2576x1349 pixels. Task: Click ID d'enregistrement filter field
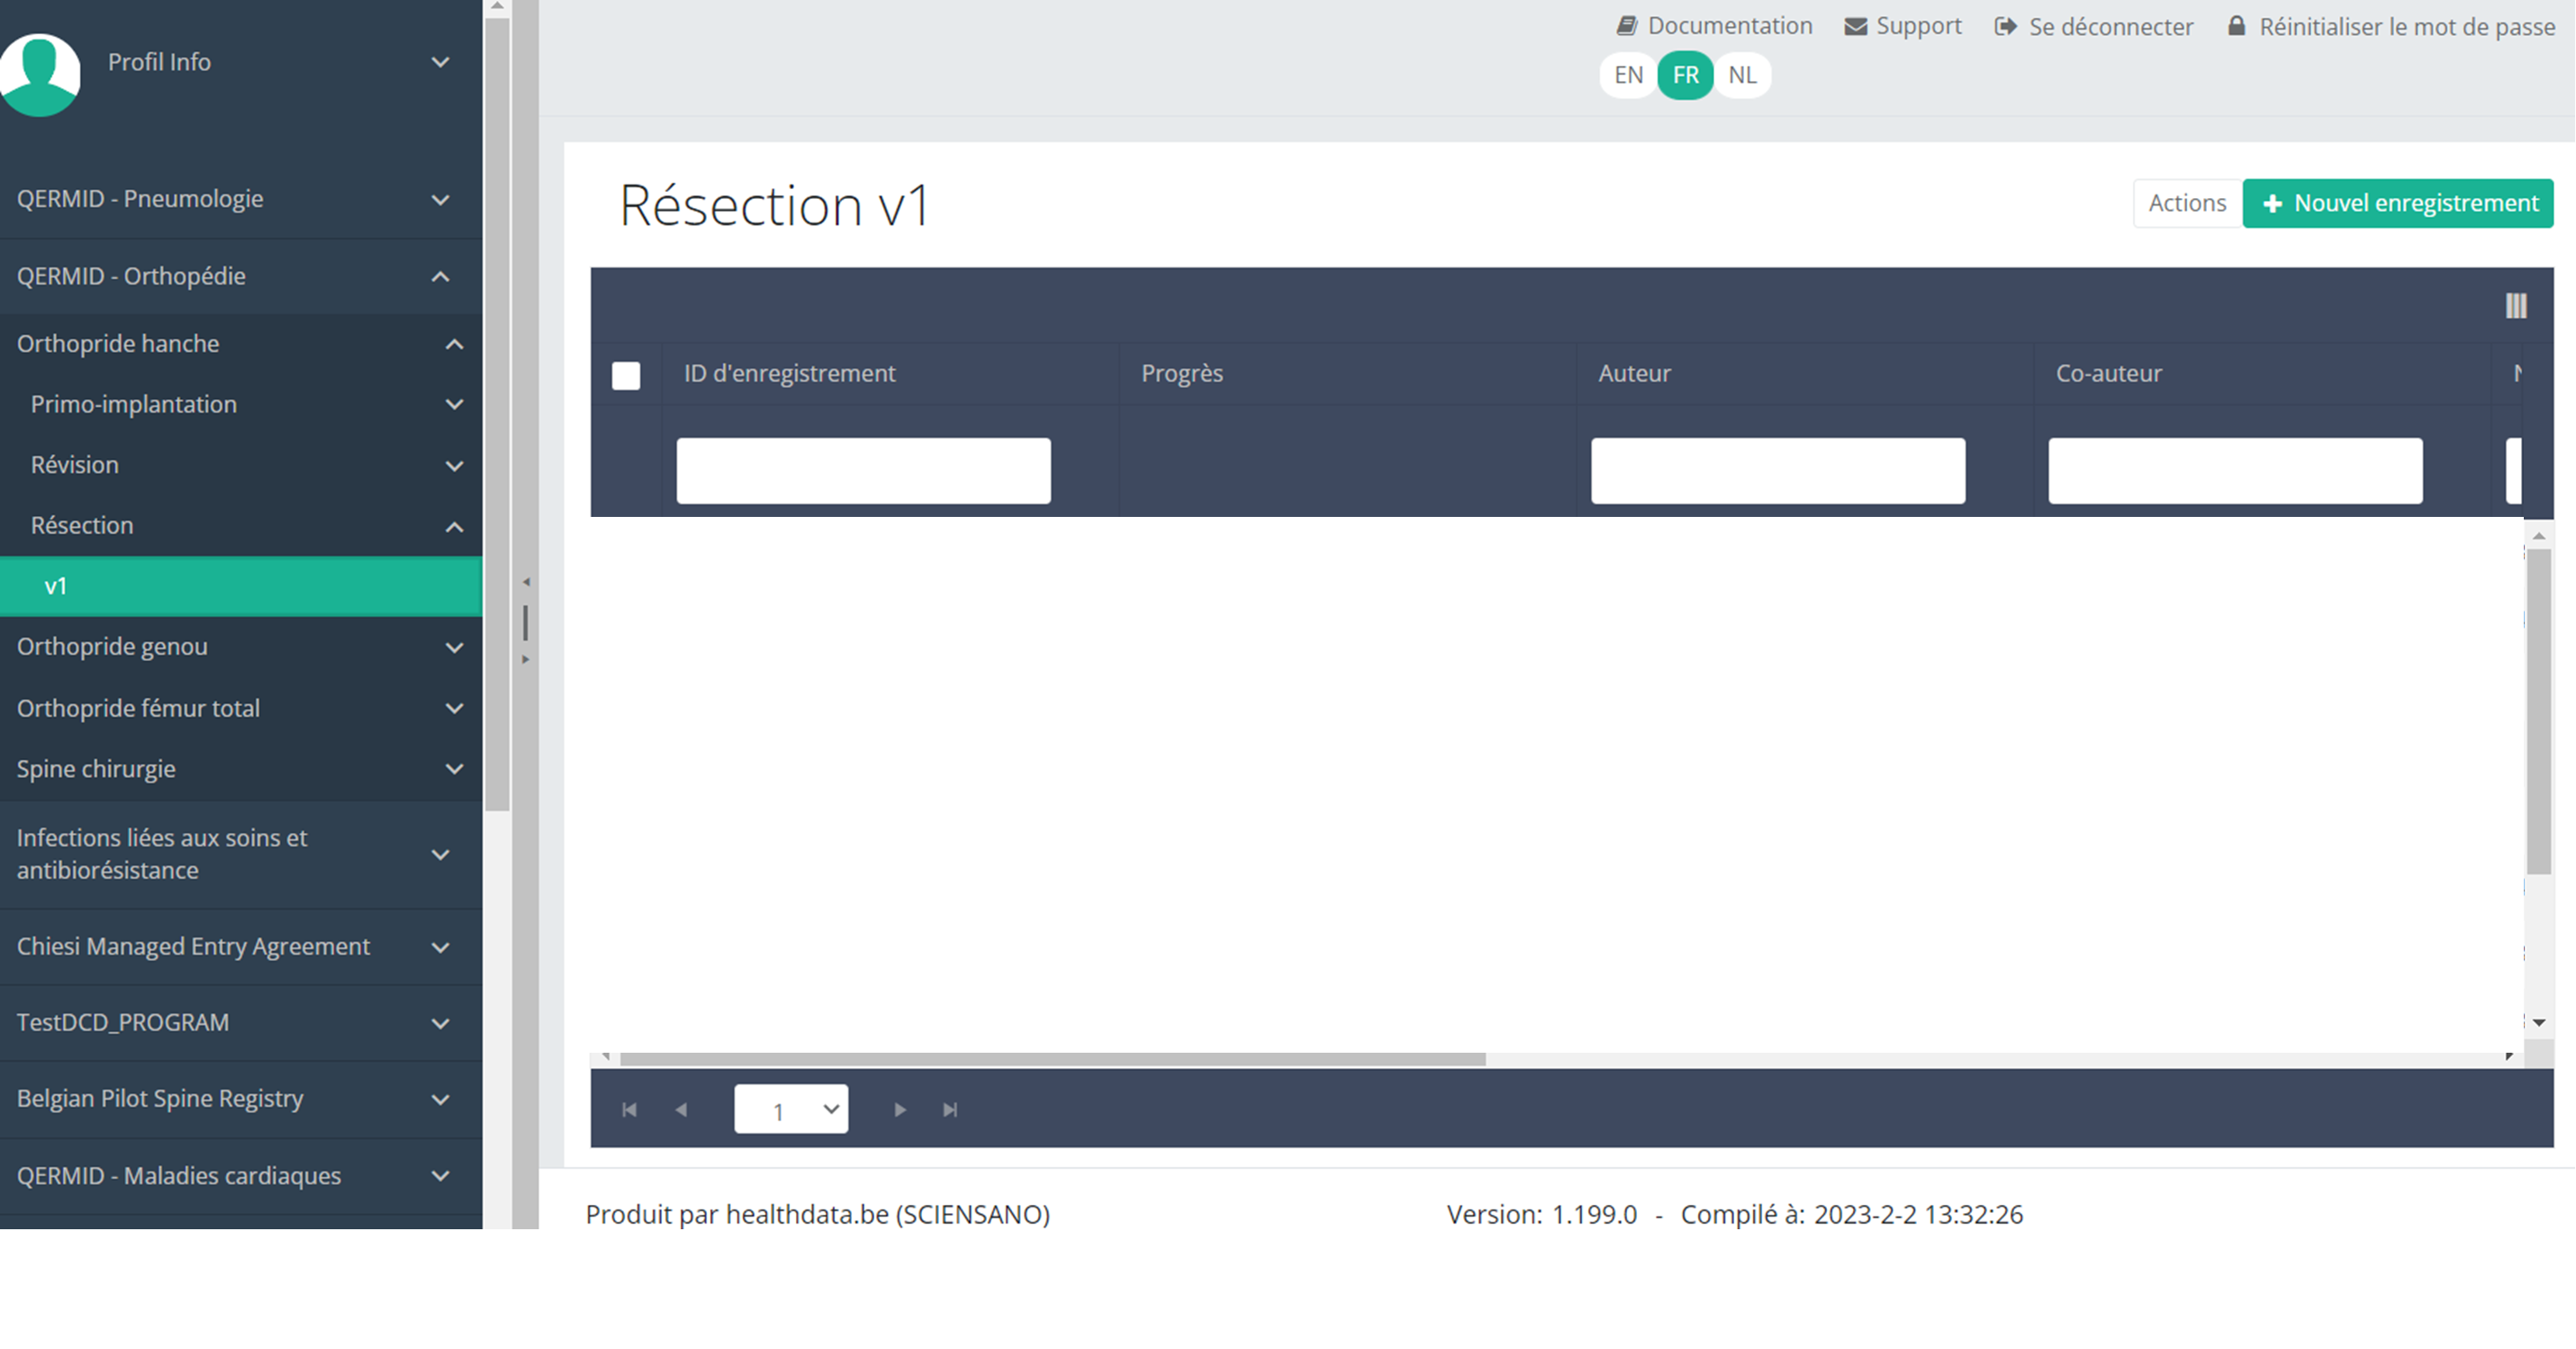pos(863,471)
